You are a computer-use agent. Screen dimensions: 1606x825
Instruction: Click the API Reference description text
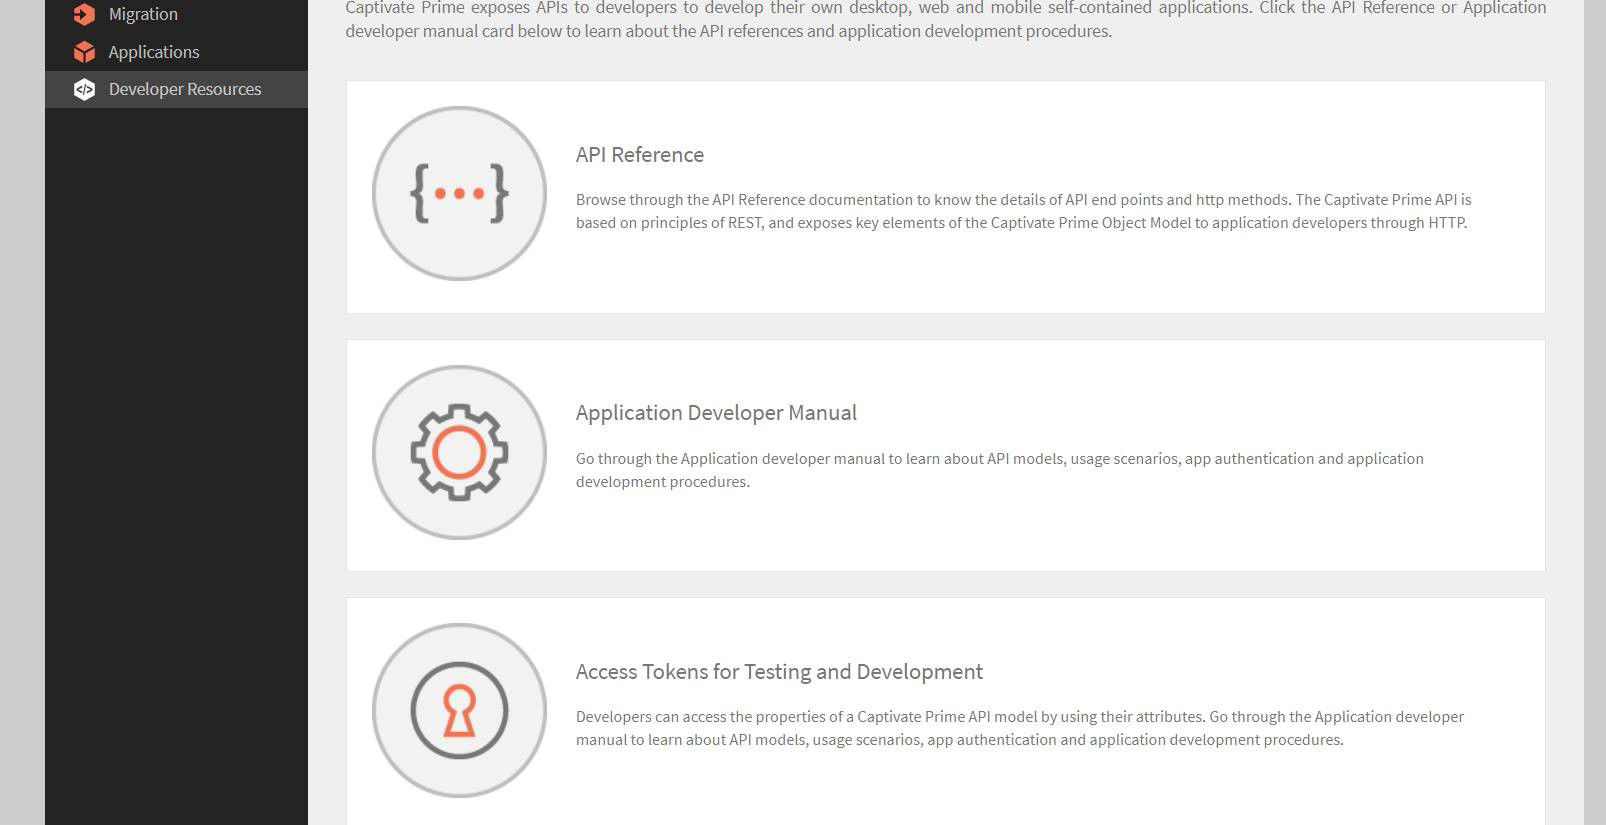(1024, 211)
